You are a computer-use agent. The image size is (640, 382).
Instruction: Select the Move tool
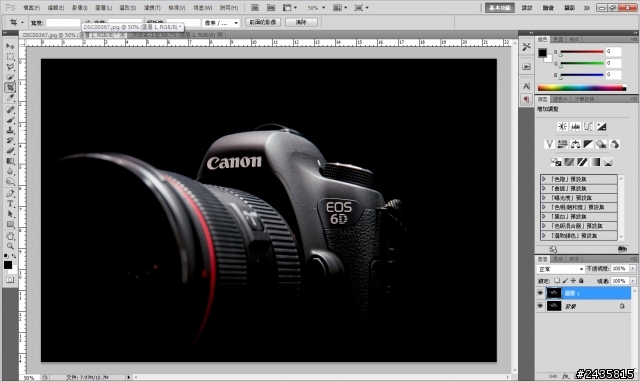click(10, 47)
